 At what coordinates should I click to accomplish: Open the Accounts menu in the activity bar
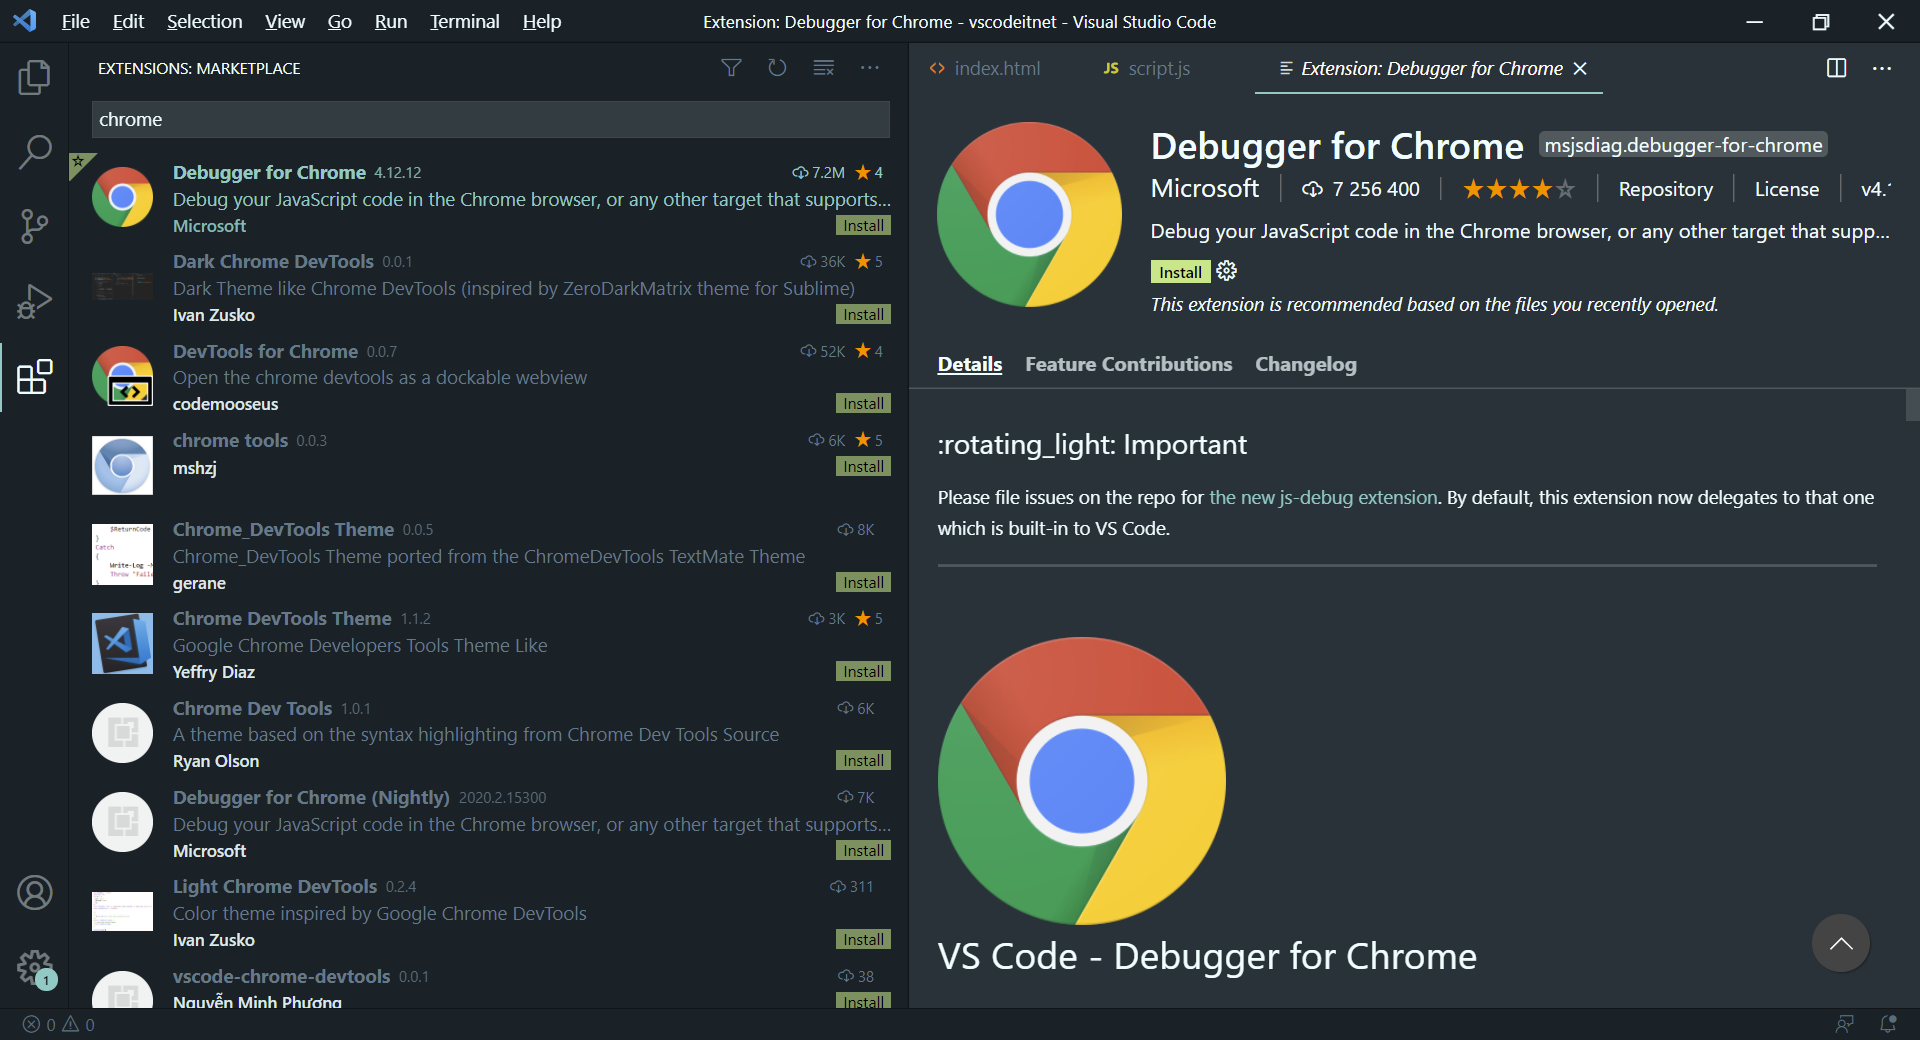click(34, 893)
